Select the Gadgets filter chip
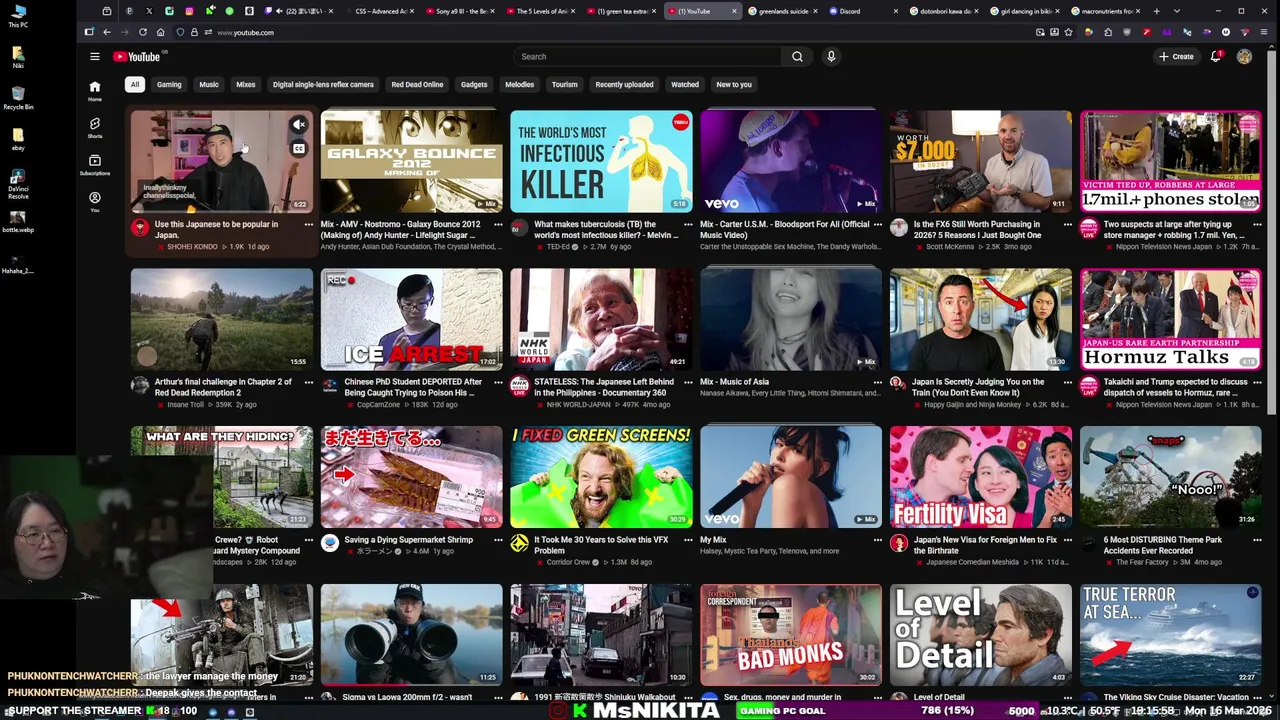 [x=474, y=85]
